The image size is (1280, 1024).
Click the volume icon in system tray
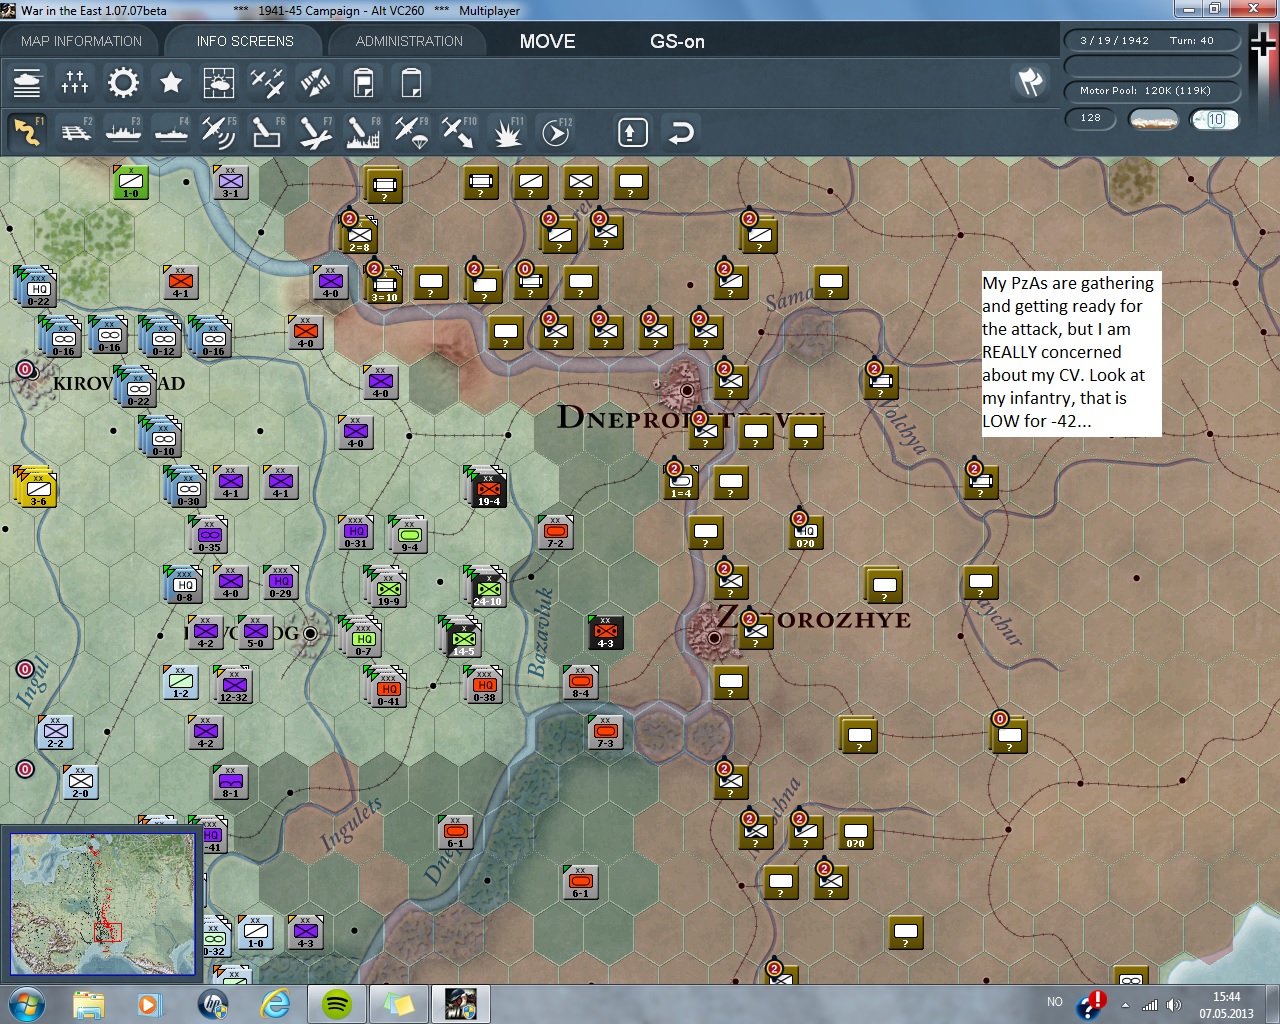1174,1005
